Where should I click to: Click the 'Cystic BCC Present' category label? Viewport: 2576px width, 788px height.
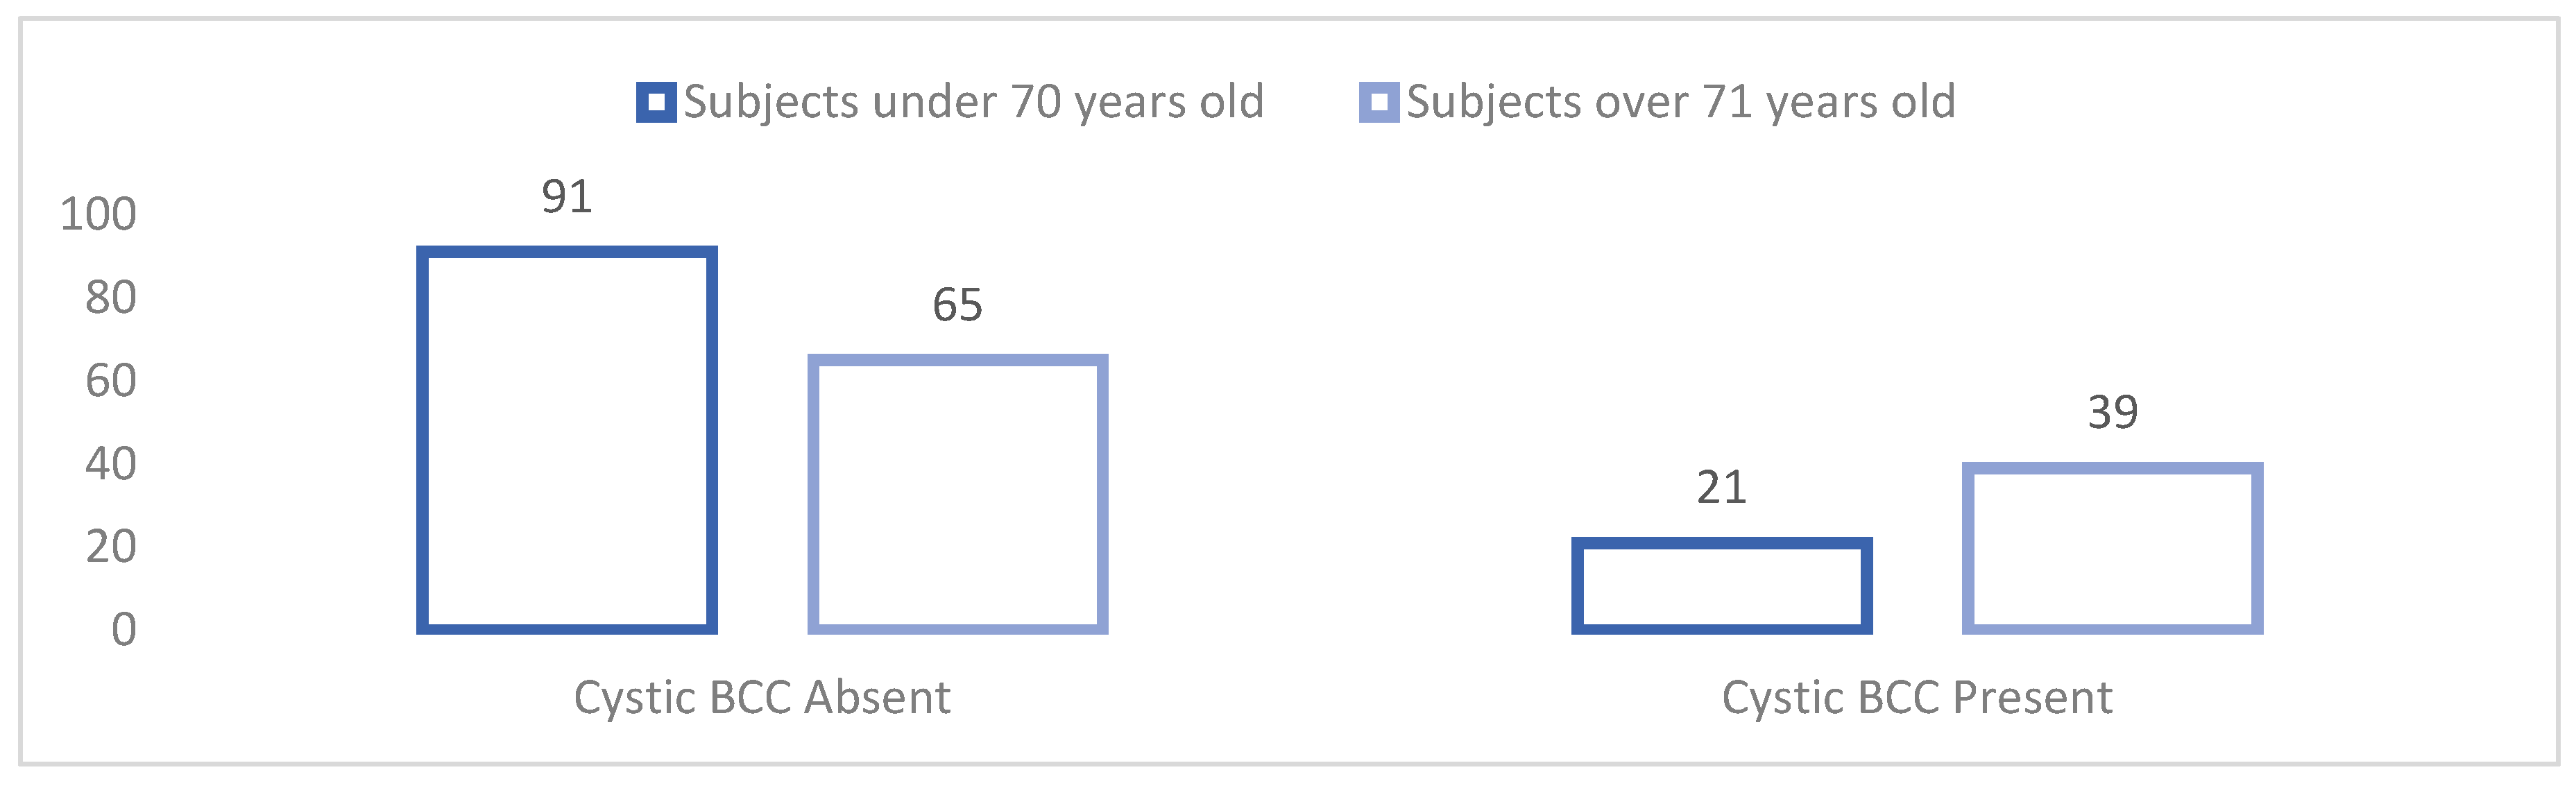[x=1917, y=697]
